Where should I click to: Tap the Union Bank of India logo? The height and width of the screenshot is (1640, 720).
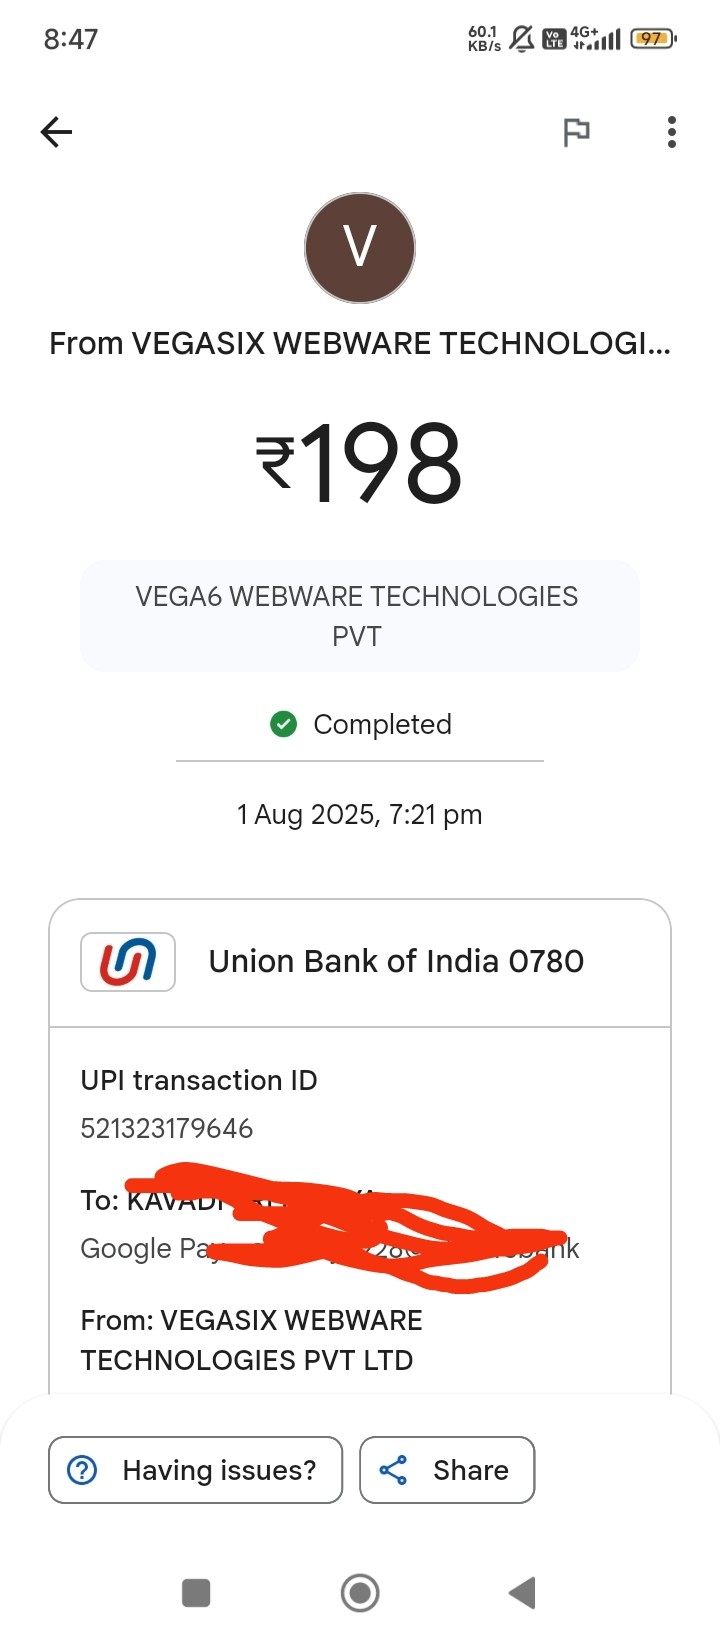tap(128, 962)
